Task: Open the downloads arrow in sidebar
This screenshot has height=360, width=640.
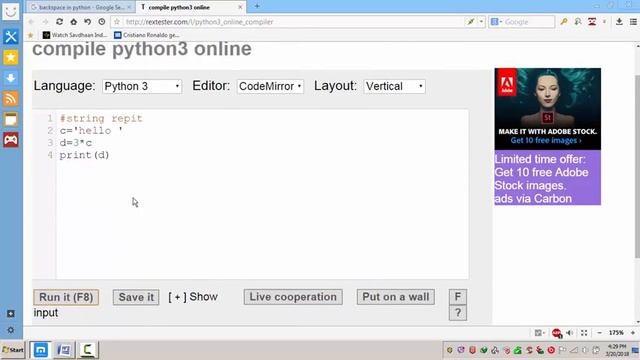Action: [x=11, y=78]
